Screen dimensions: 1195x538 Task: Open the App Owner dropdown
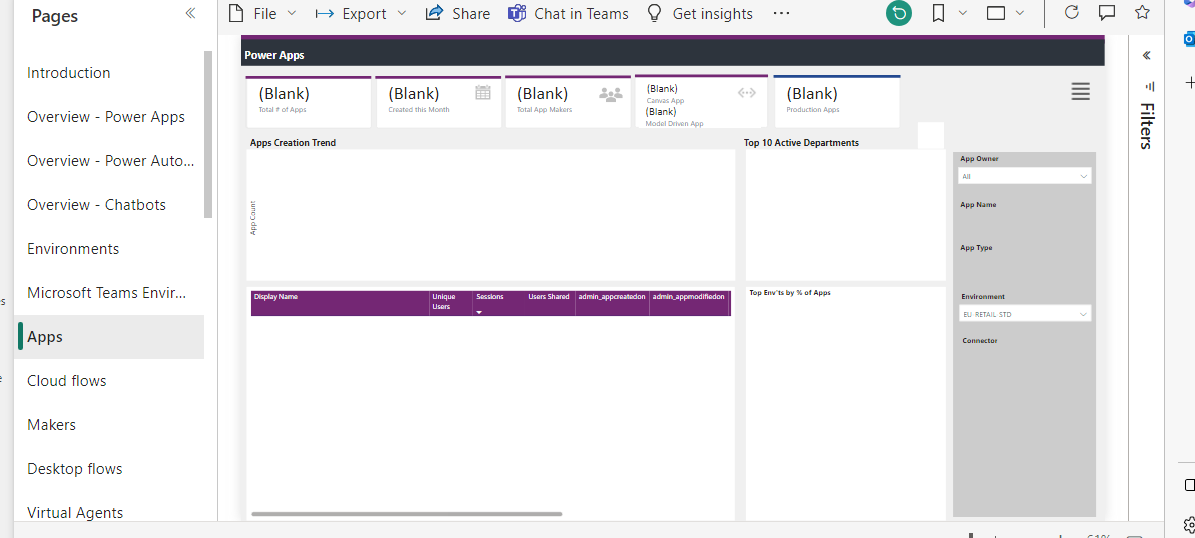click(1024, 176)
